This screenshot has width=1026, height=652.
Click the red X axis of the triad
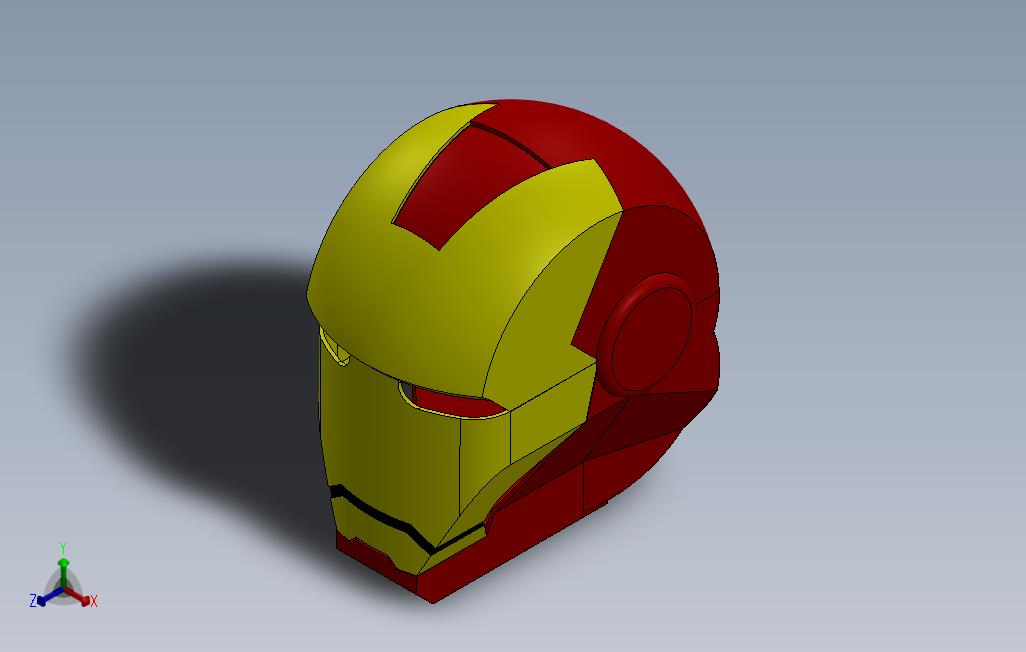(77, 596)
